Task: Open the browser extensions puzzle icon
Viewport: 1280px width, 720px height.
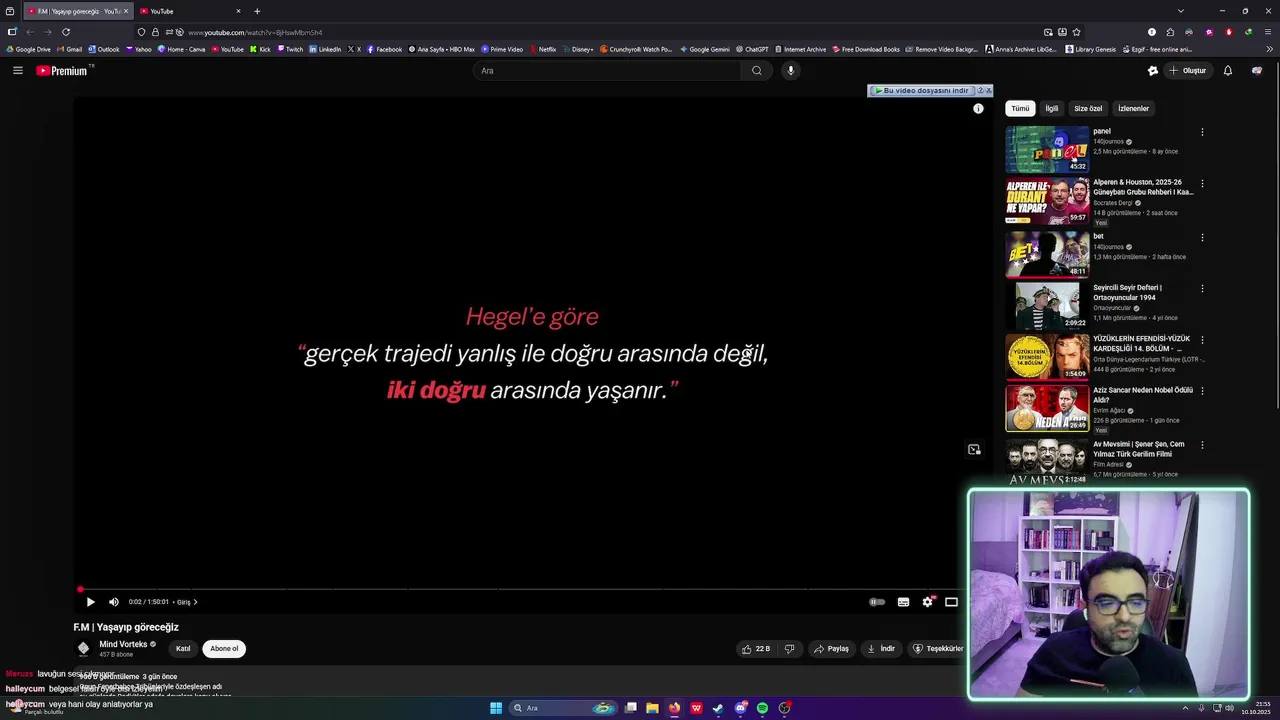Action: [1171, 32]
